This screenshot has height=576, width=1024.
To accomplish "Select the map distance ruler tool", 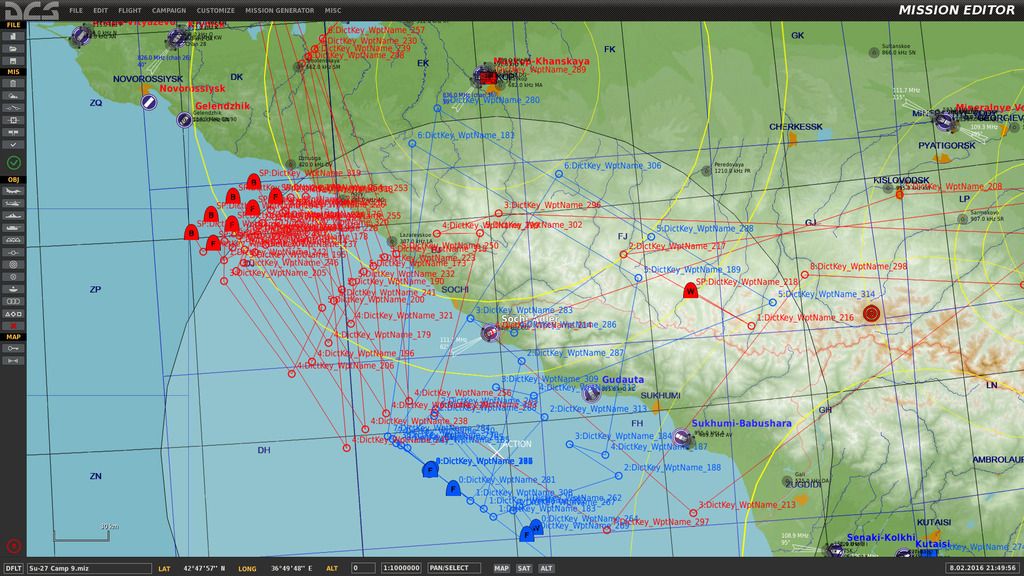I will coord(13,360).
